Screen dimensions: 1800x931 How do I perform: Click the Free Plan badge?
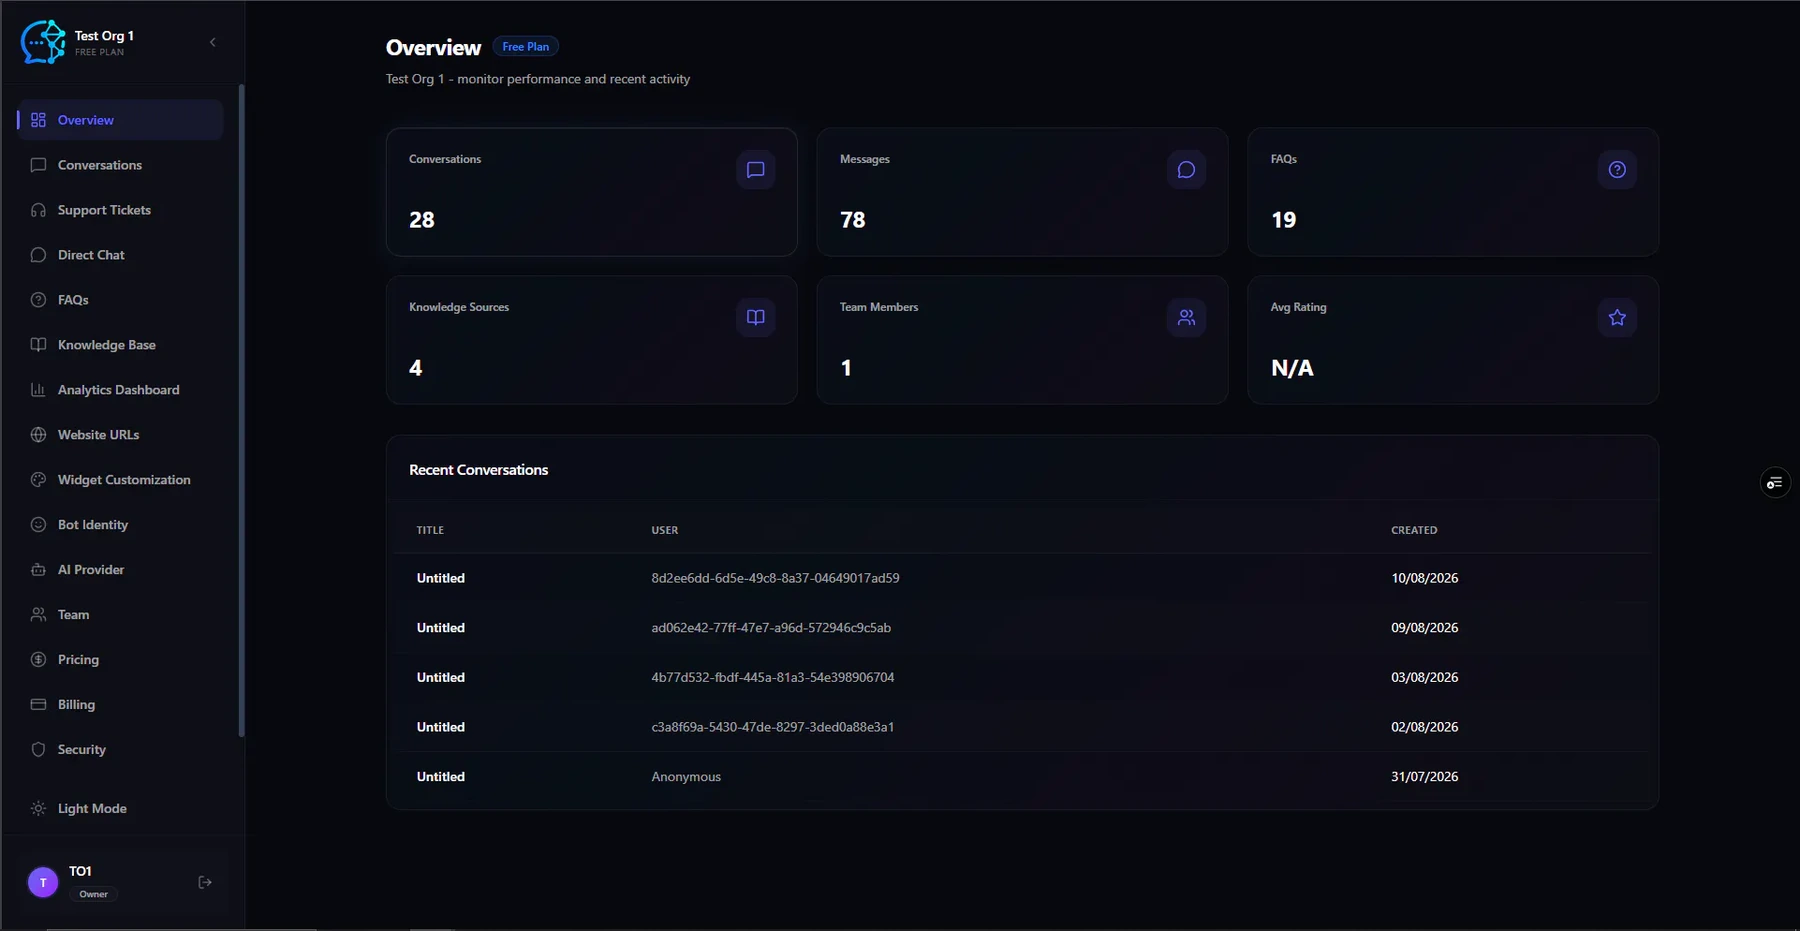point(525,47)
